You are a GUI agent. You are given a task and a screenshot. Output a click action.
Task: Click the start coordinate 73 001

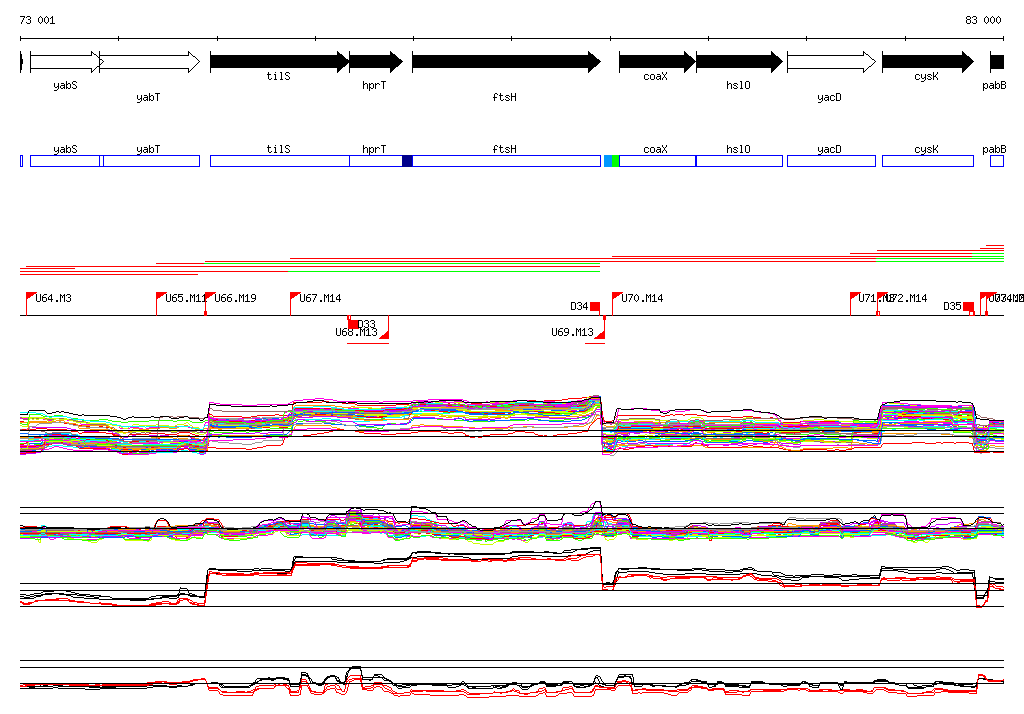(x=37, y=20)
